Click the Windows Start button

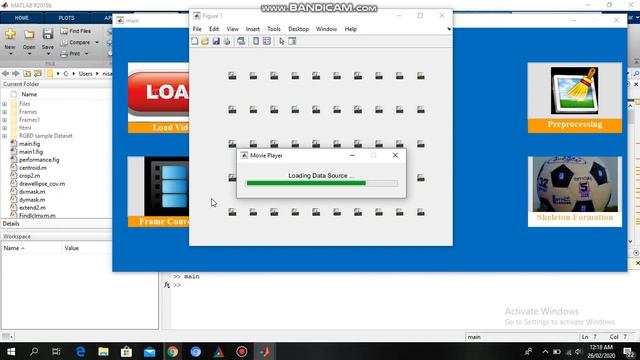click(11, 351)
